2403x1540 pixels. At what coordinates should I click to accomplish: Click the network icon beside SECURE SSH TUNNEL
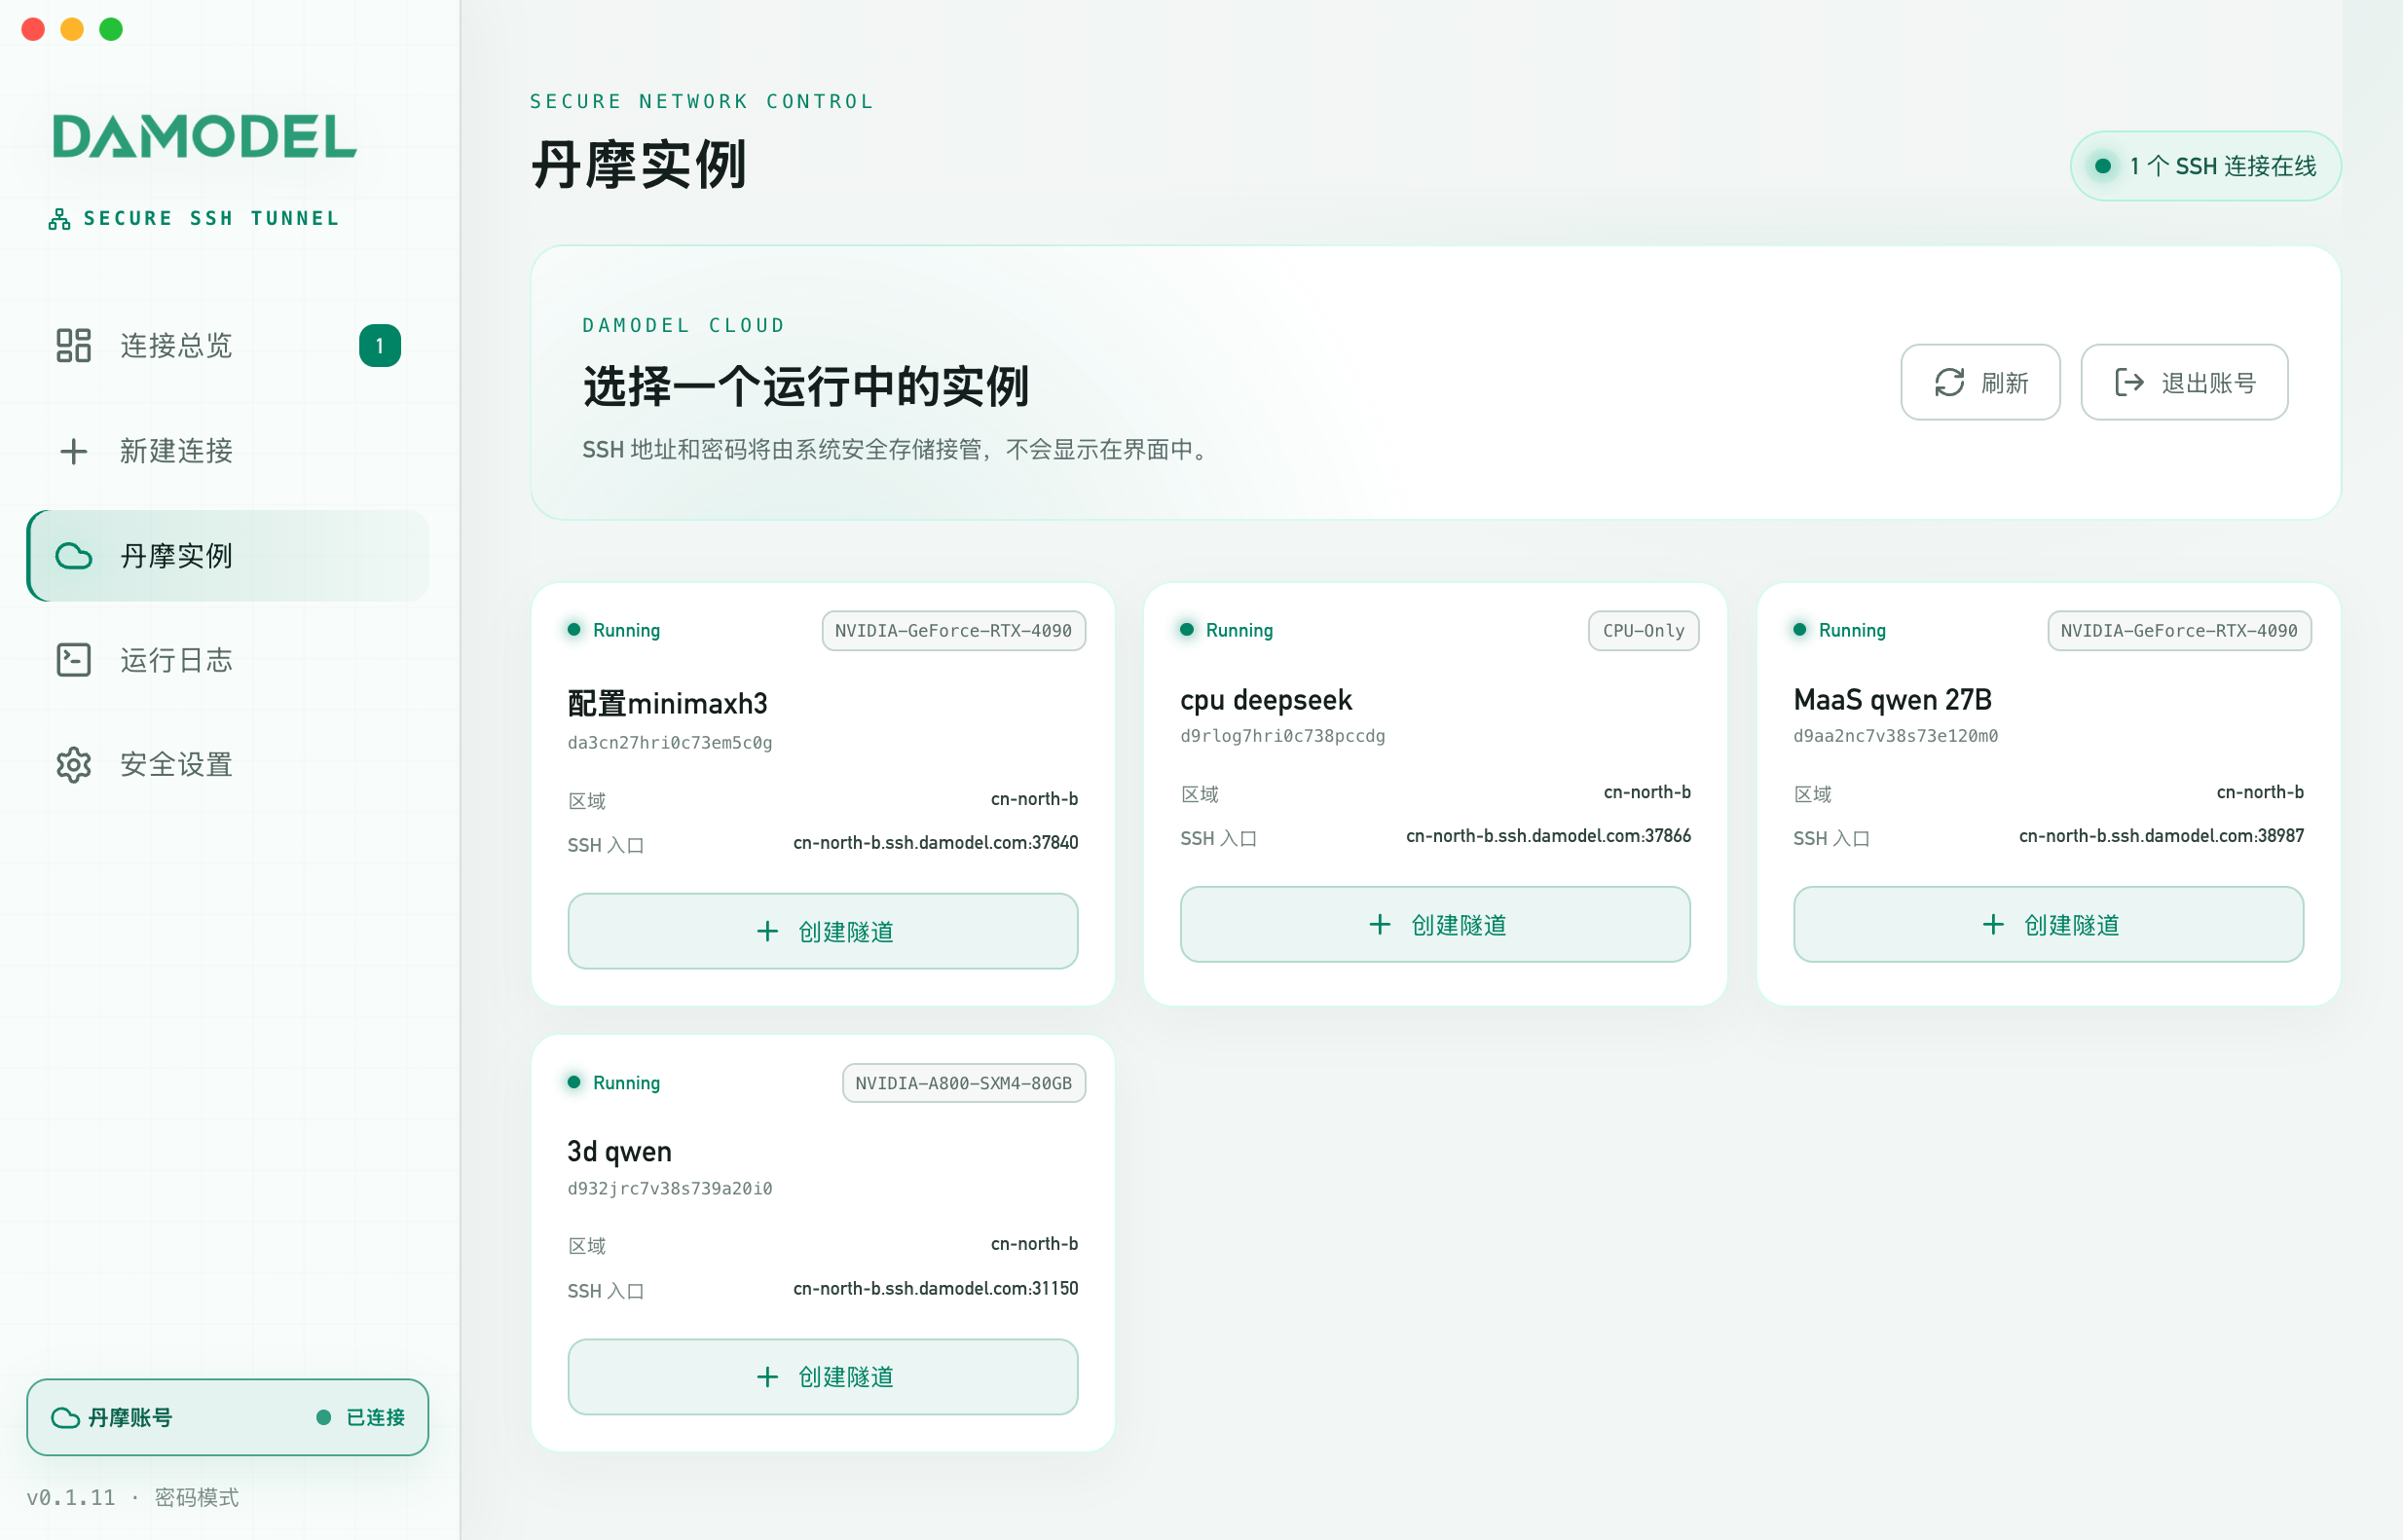click(x=60, y=219)
